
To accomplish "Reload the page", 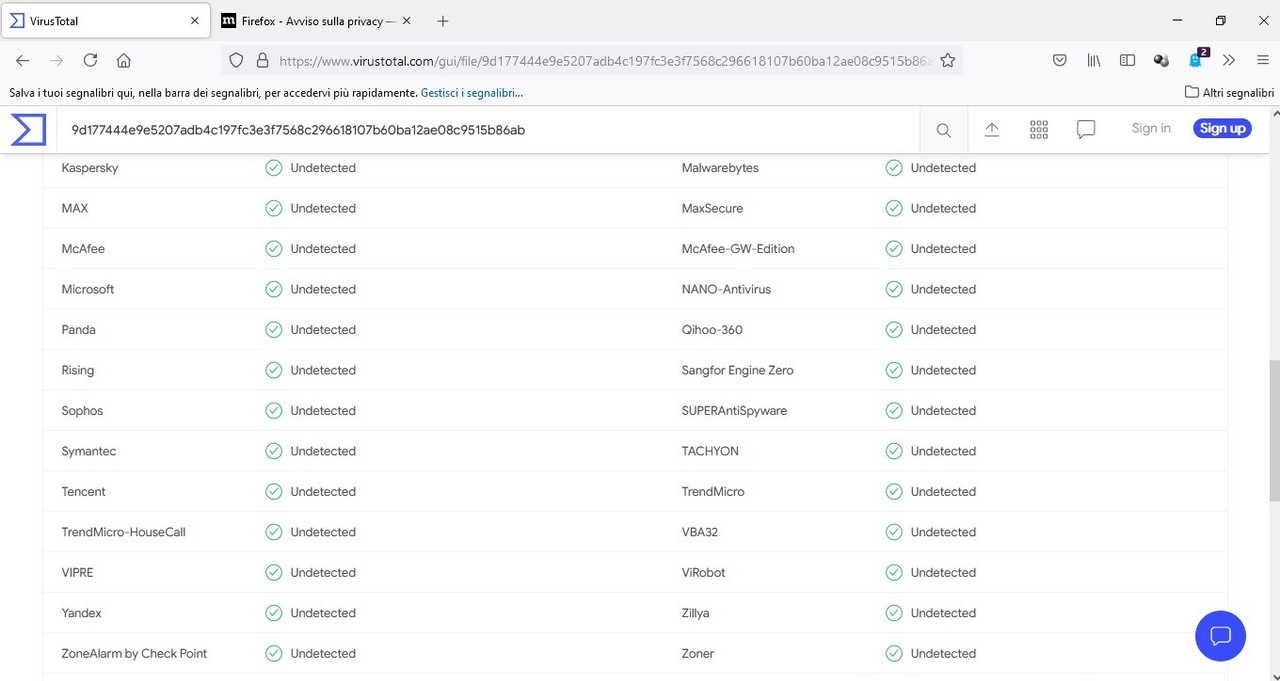I will (90, 60).
